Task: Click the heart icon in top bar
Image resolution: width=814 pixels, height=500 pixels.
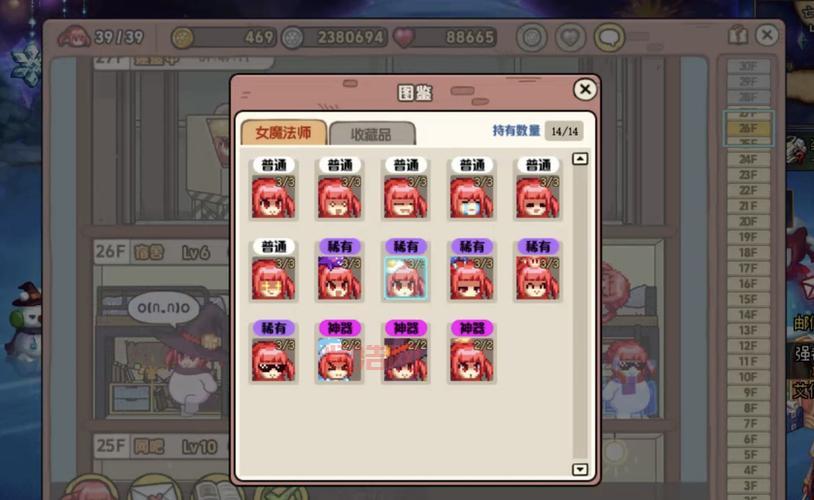Action: click(571, 37)
